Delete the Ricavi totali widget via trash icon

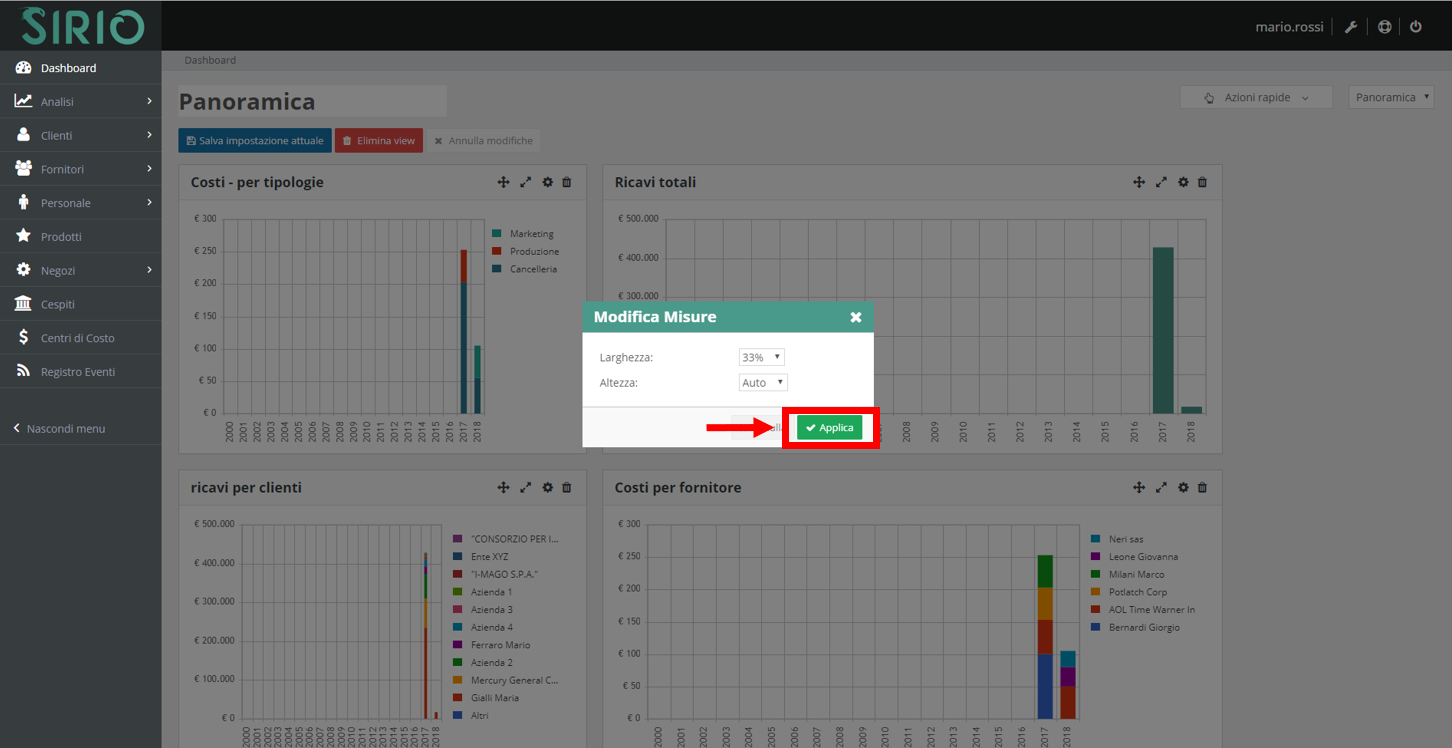(x=1202, y=182)
